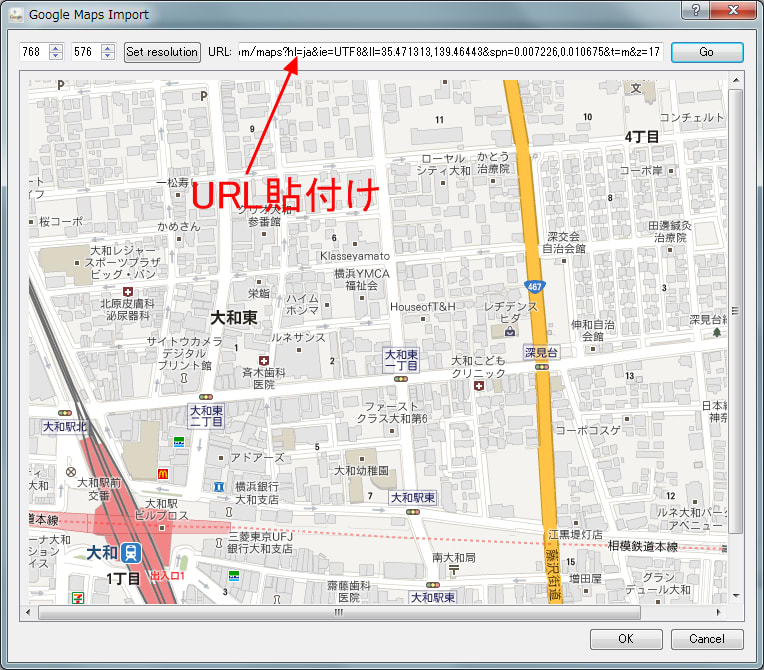Screen dimensions: 764x670
Task: Click the McDonald's icon on the map
Action: (162, 473)
